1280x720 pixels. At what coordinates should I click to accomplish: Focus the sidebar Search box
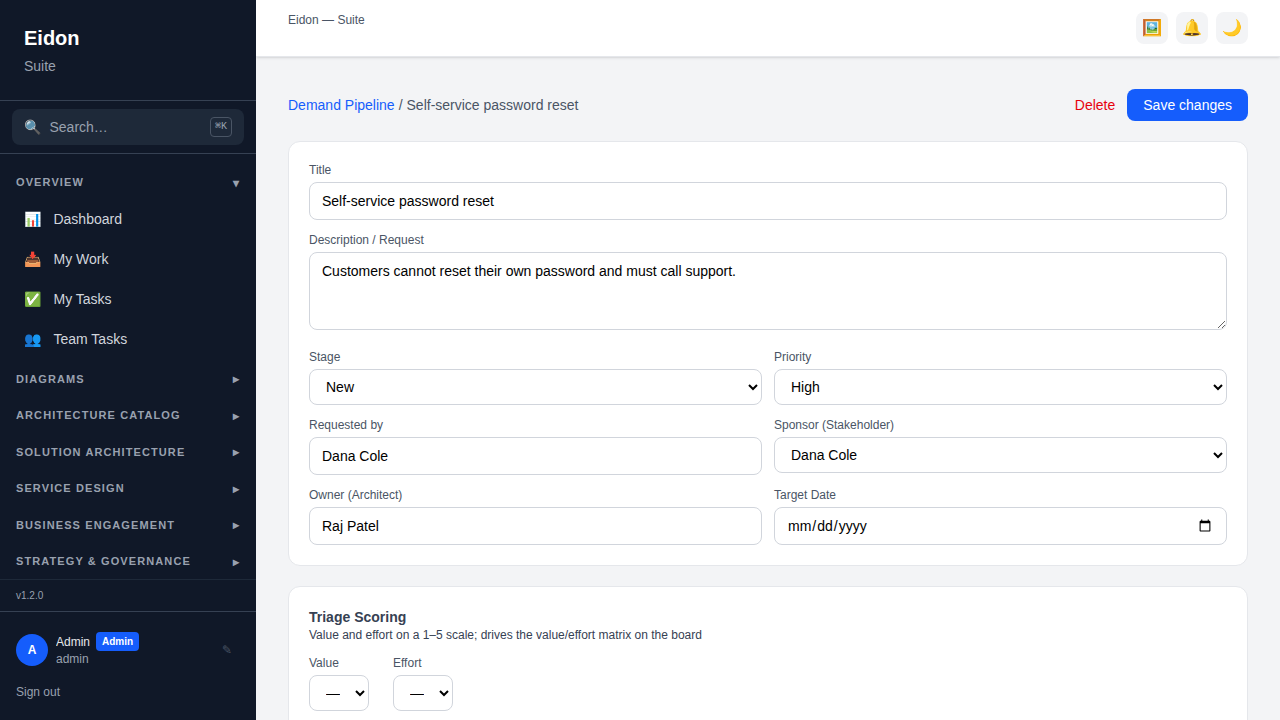tap(128, 127)
